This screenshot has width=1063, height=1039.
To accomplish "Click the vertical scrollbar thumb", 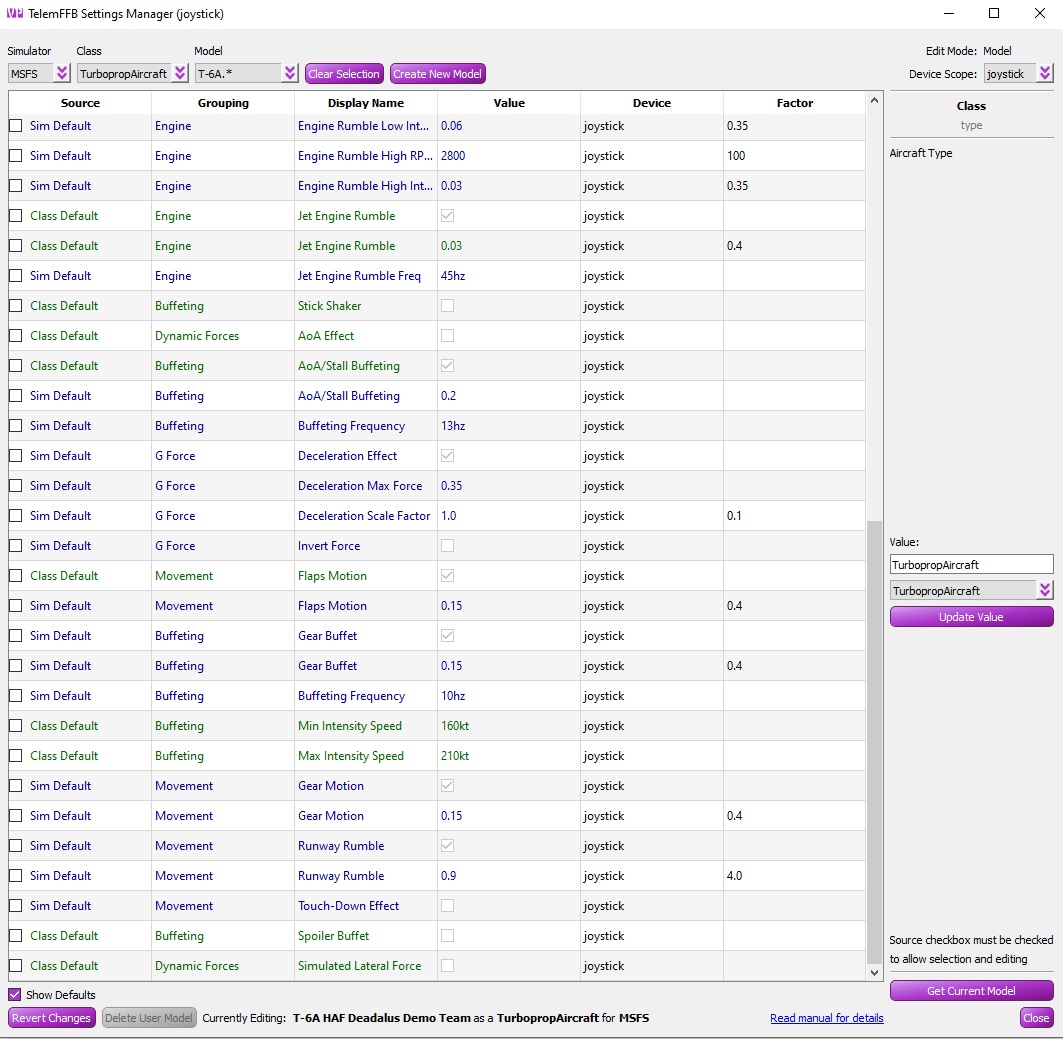I will tap(875, 742).
